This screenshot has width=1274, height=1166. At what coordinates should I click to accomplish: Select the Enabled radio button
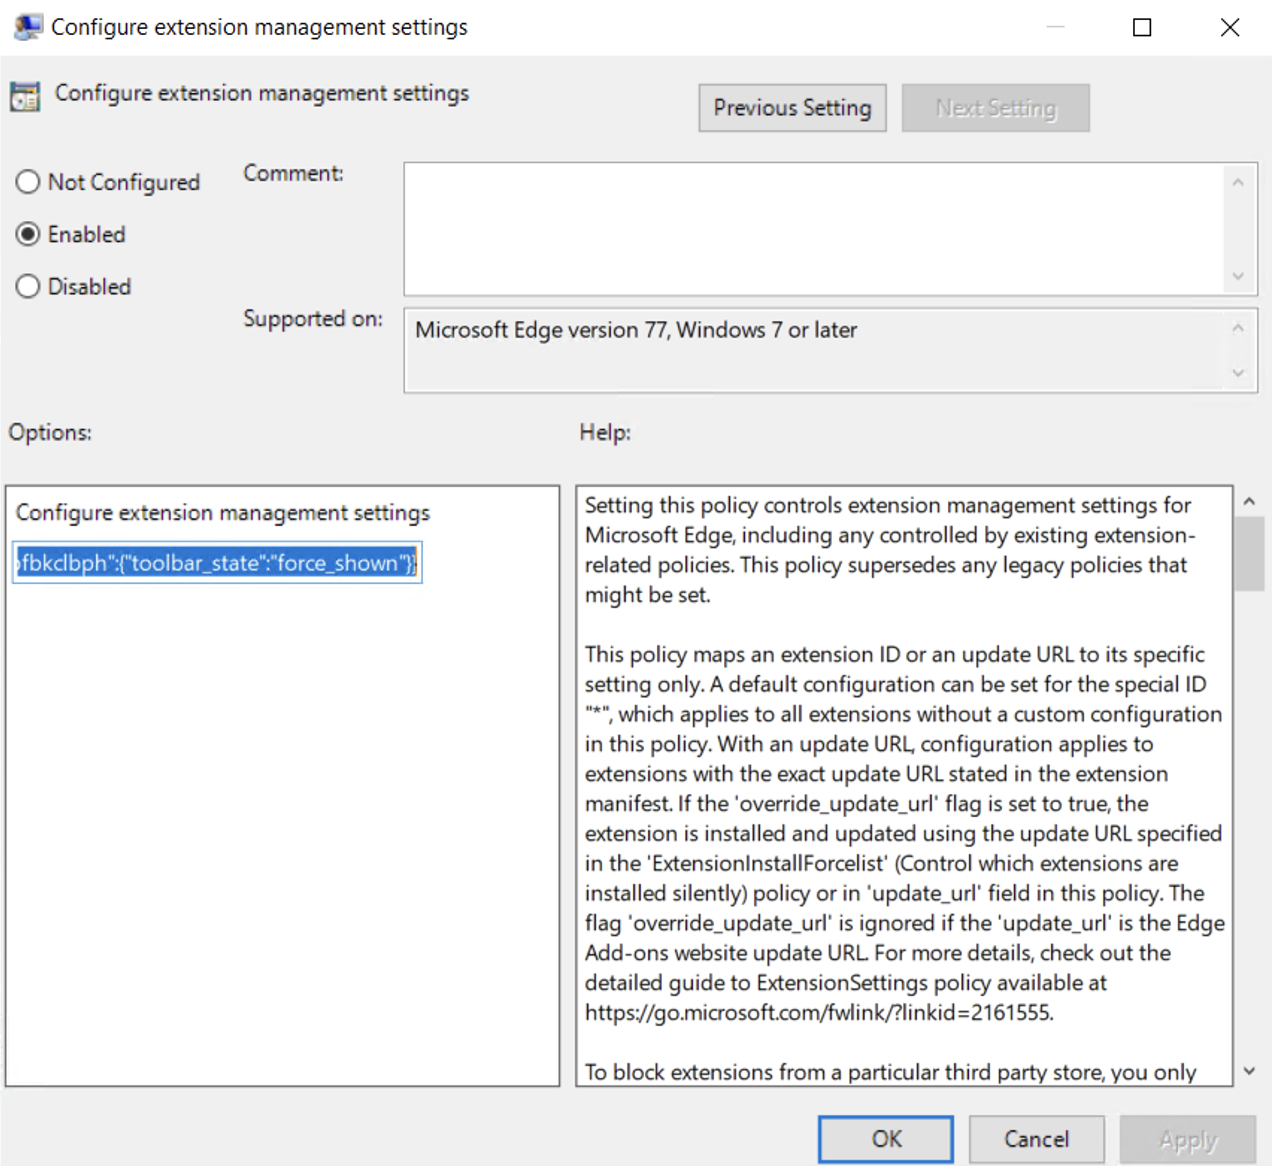(x=28, y=234)
